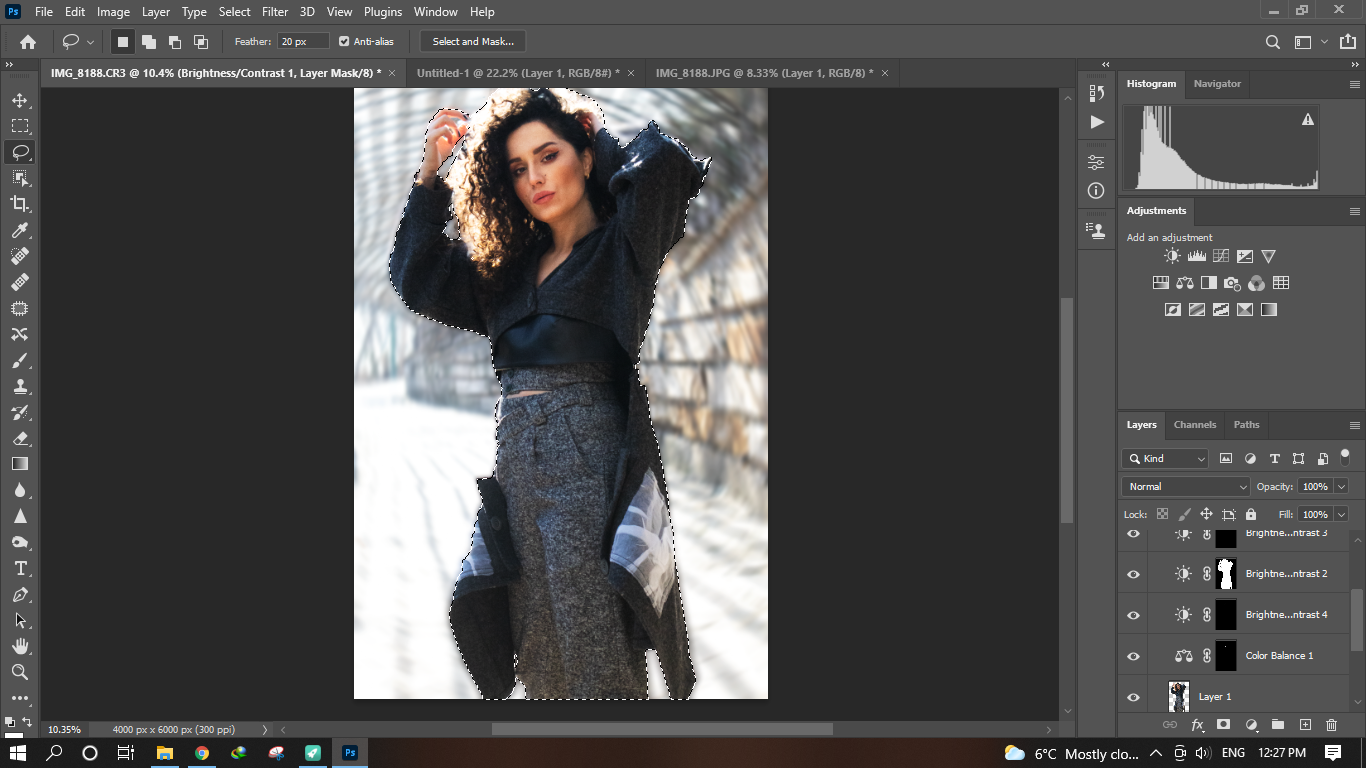Add a Channel Mixer adjustment

coord(1257,283)
